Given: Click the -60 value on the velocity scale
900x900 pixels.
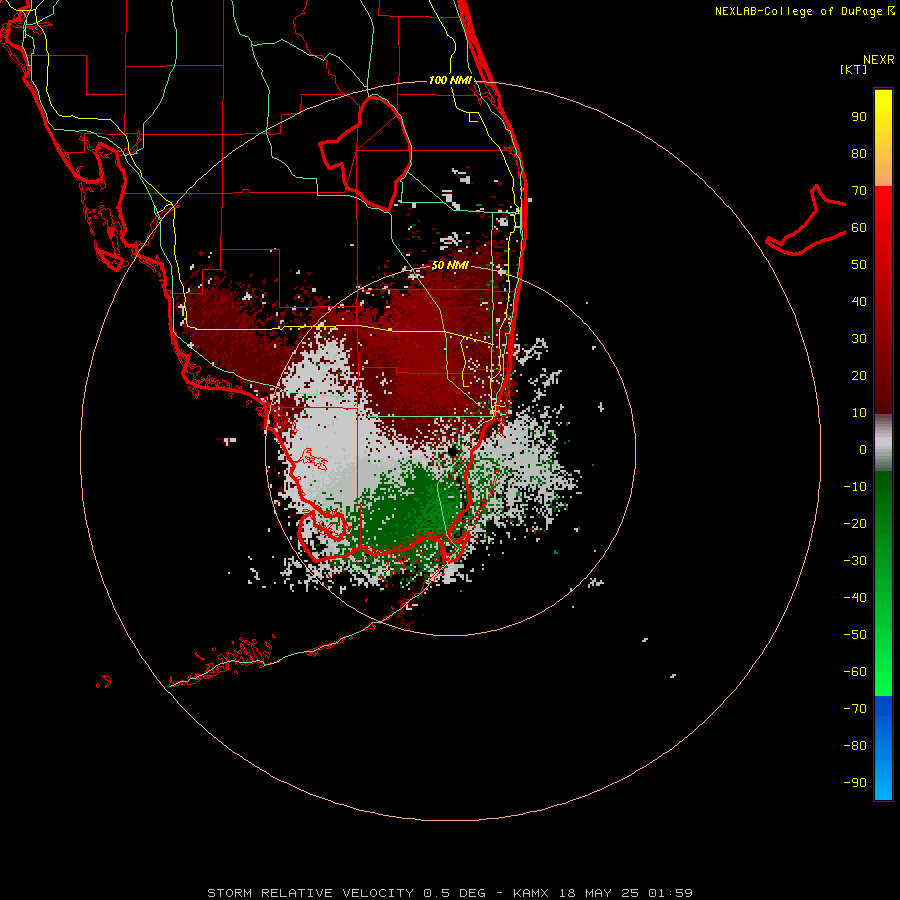Looking at the screenshot, I should pyautogui.click(x=855, y=672).
